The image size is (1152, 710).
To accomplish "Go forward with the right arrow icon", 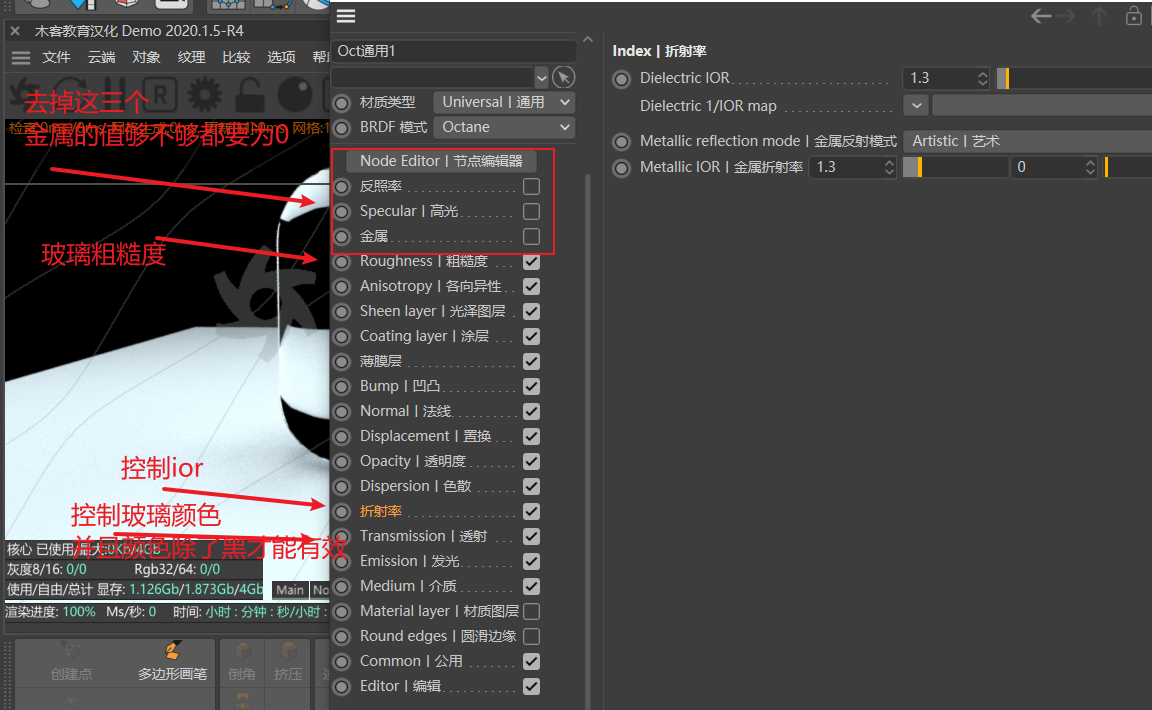I will [x=1066, y=15].
